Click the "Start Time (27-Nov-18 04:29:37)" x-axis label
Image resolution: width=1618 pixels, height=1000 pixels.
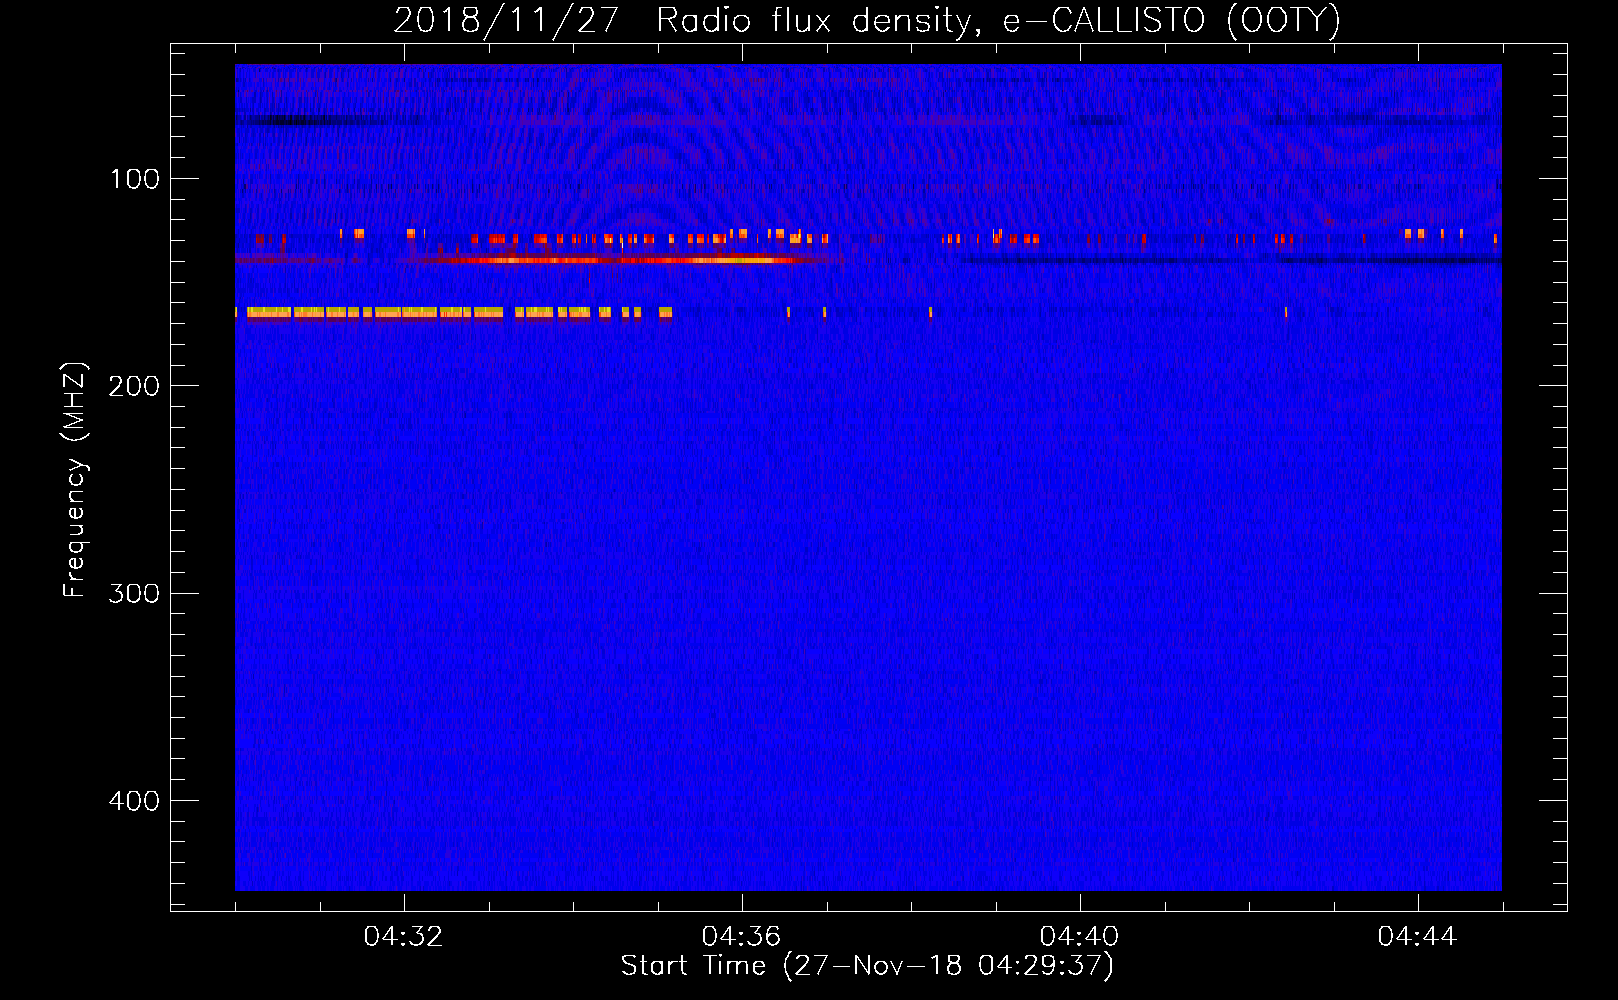pos(867,966)
